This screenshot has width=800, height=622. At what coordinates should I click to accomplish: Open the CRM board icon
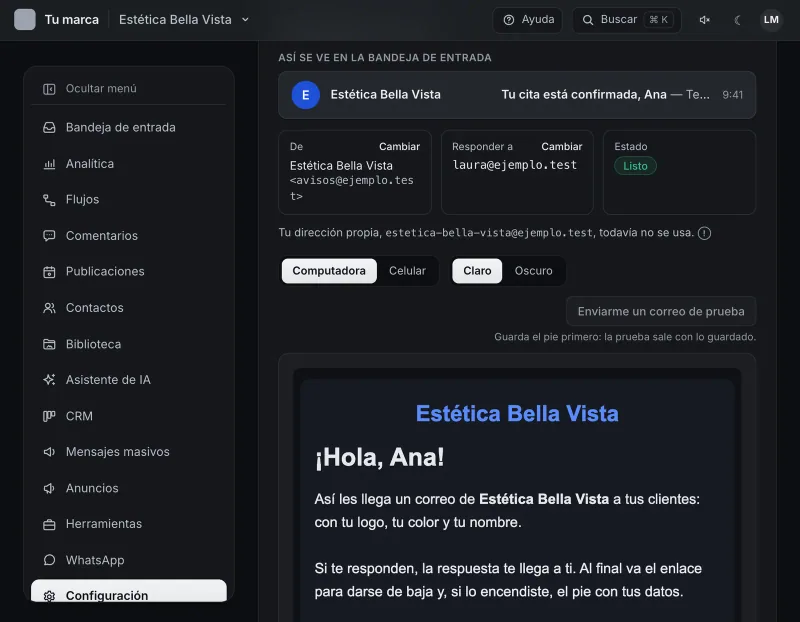point(49,416)
